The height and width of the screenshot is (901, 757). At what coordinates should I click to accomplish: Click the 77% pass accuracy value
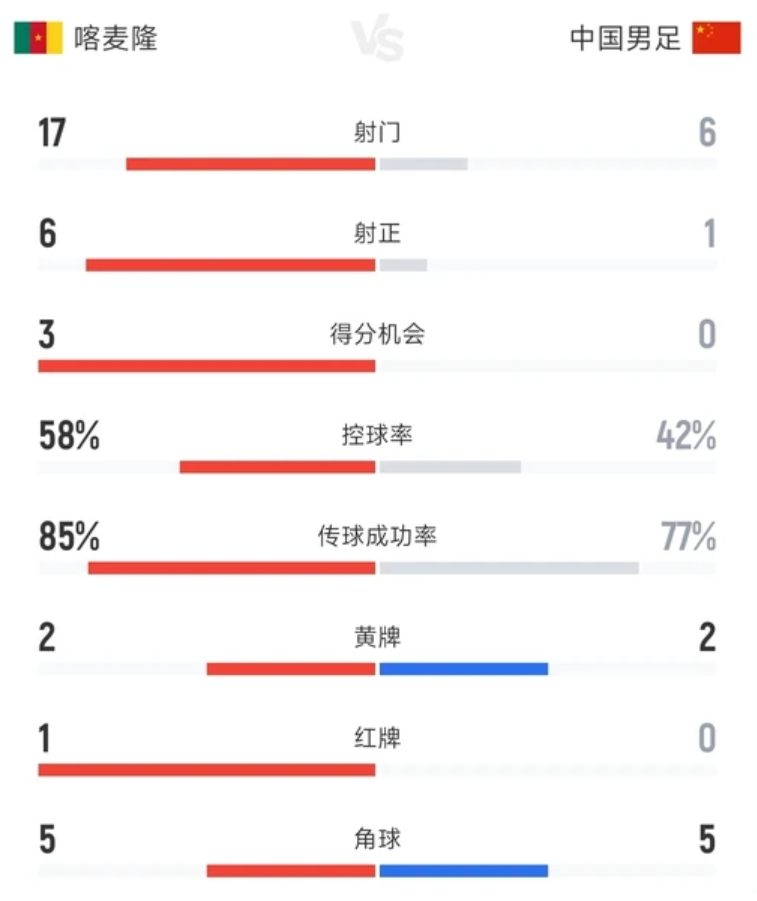point(688,537)
